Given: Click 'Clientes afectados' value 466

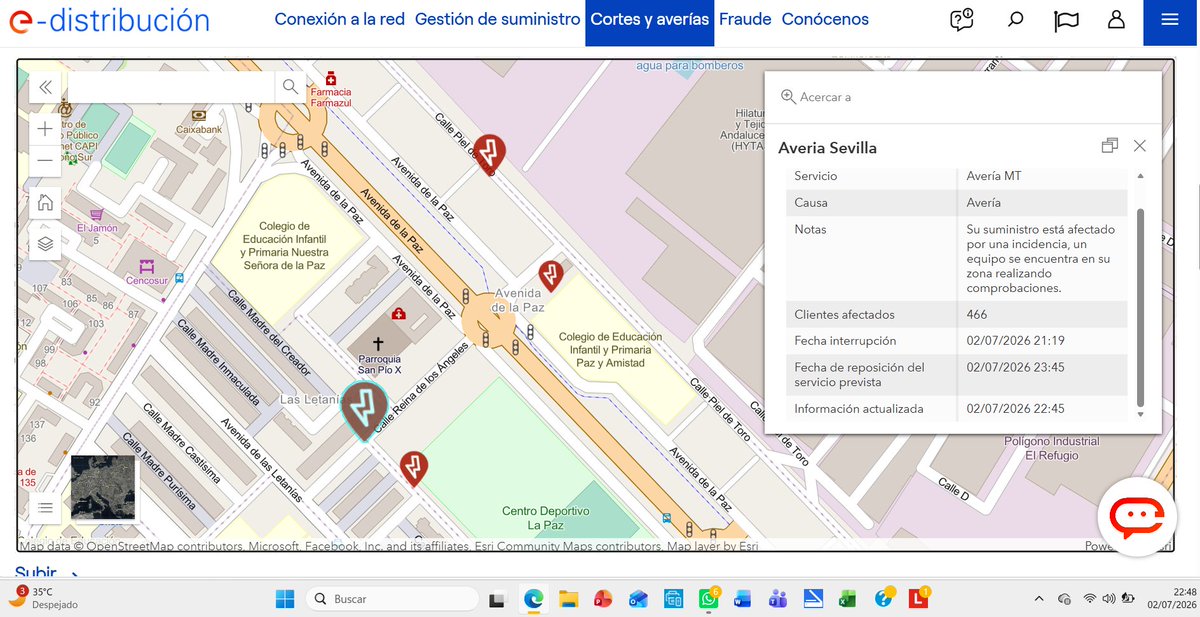Looking at the screenshot, I should (x=977, y=314).
